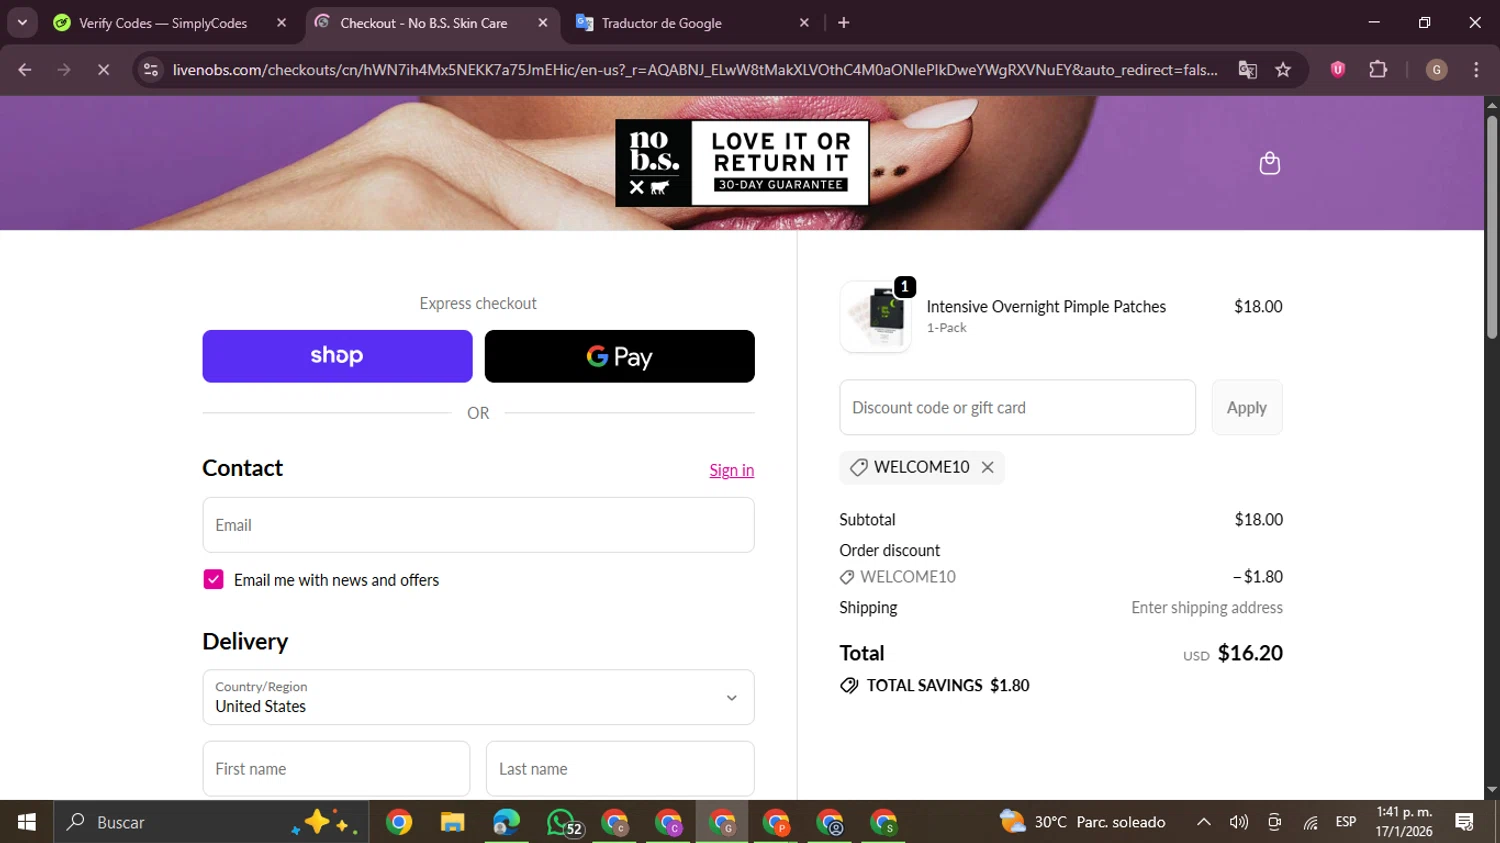This screenshot has height=843, width=1500.
Task: Focus the Email input field
Action: point(478,525)
